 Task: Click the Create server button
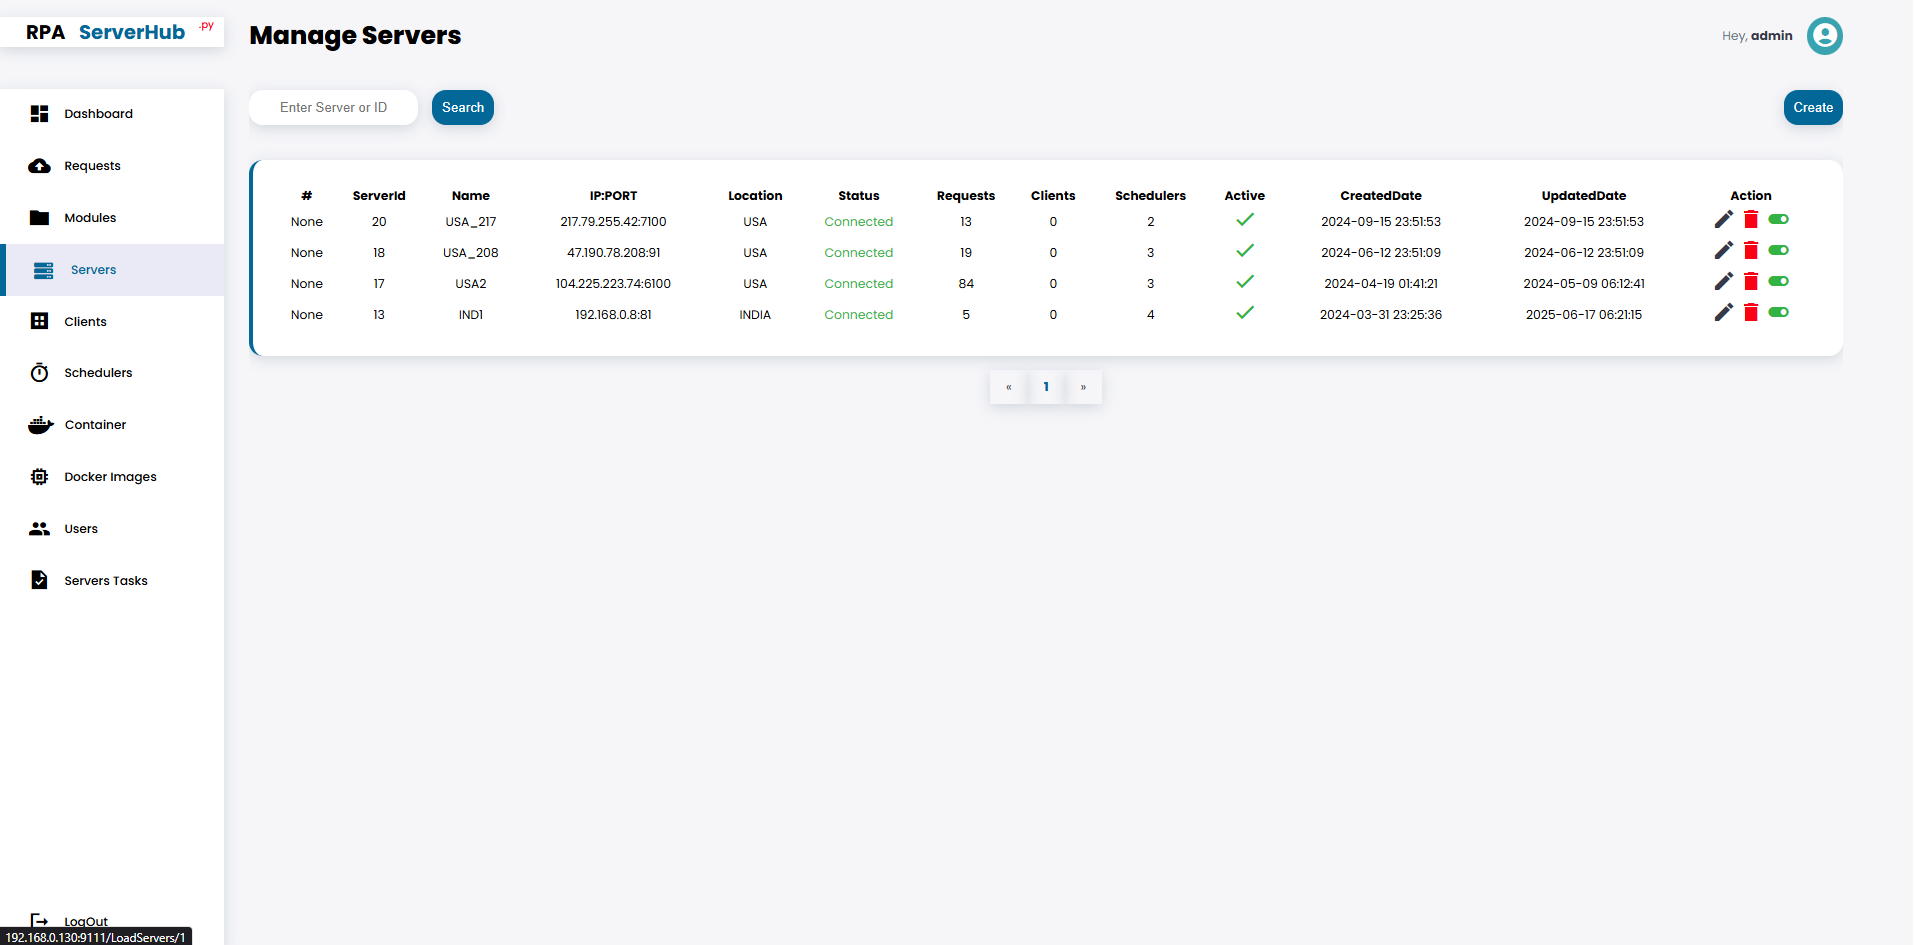coord(1812,108)
